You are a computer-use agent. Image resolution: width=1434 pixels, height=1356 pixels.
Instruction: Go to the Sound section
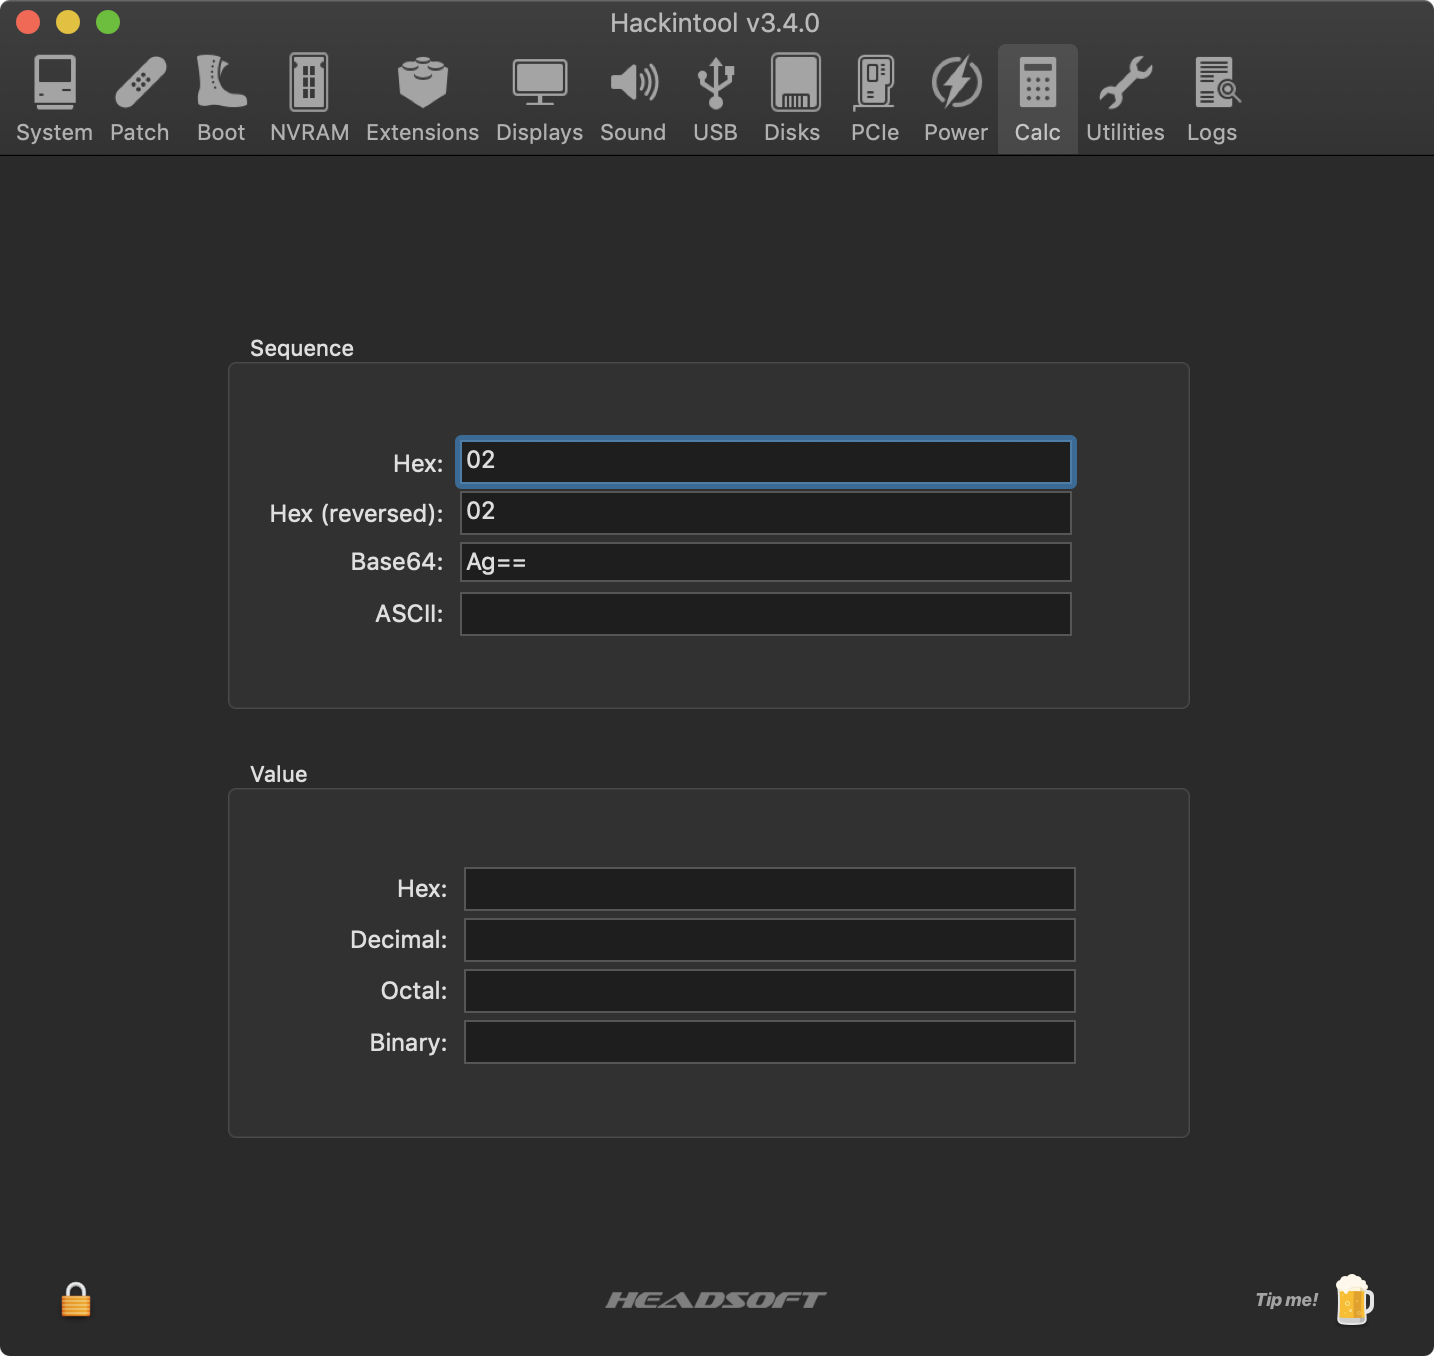click(x=633, y=99)
